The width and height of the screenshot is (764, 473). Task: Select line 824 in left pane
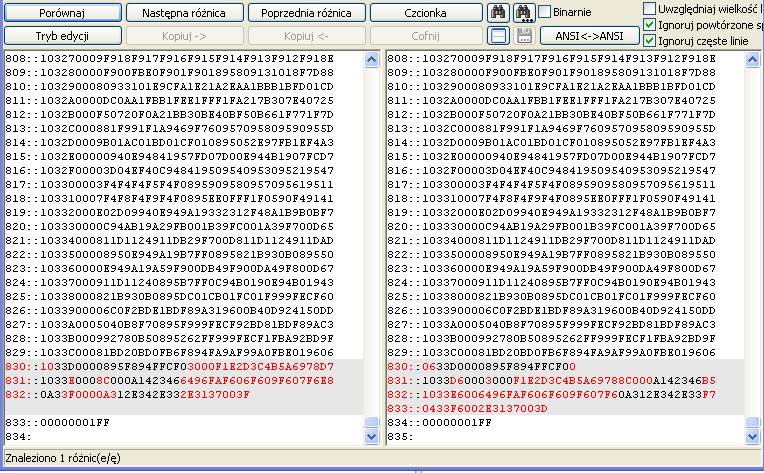pyautogui.click(x=170, y=283)
